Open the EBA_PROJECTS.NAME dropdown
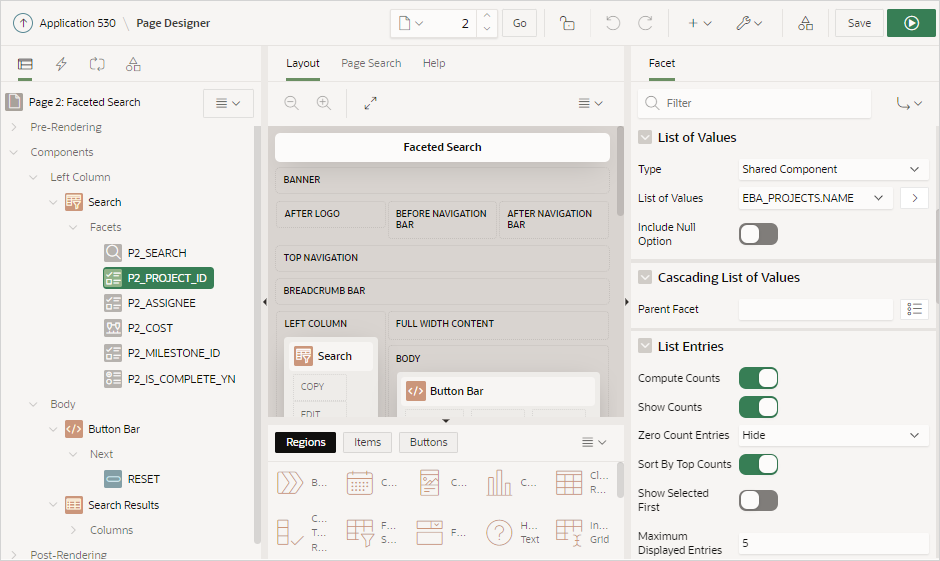This screenshot has height=561, width=940. [x=815, y=198]
